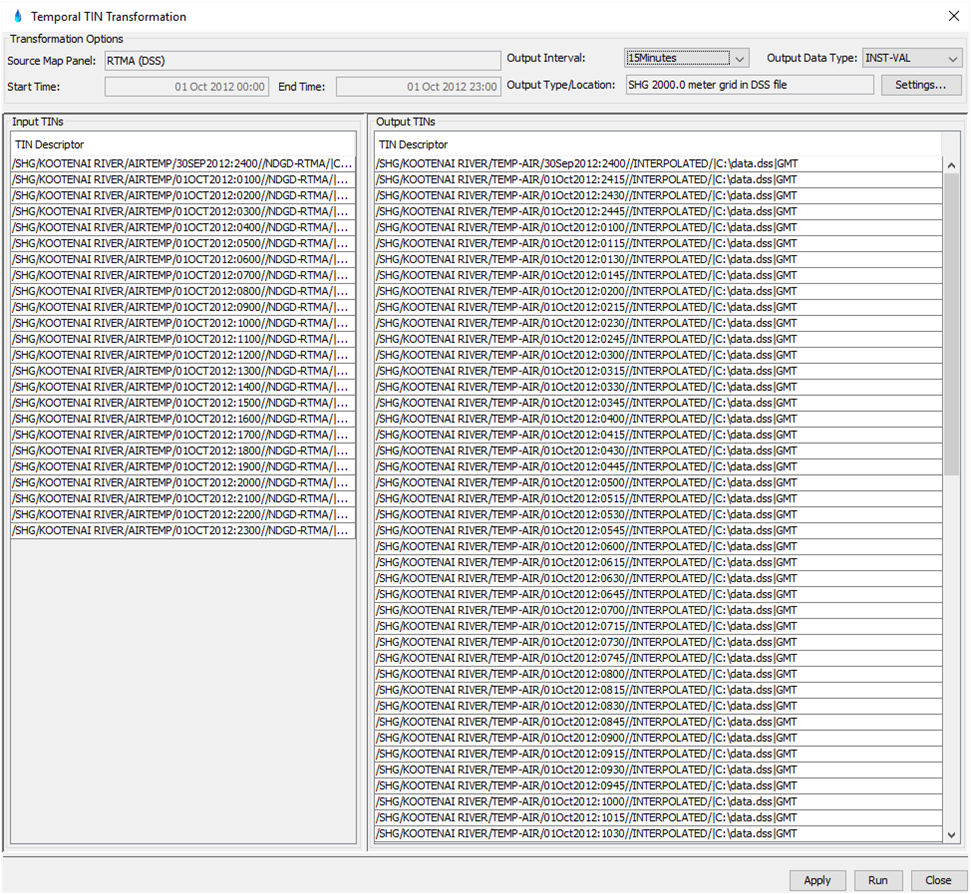Select input TIN row 30SEP2012:2400
This screenshot has width=971, height=894.
[183, 163]
